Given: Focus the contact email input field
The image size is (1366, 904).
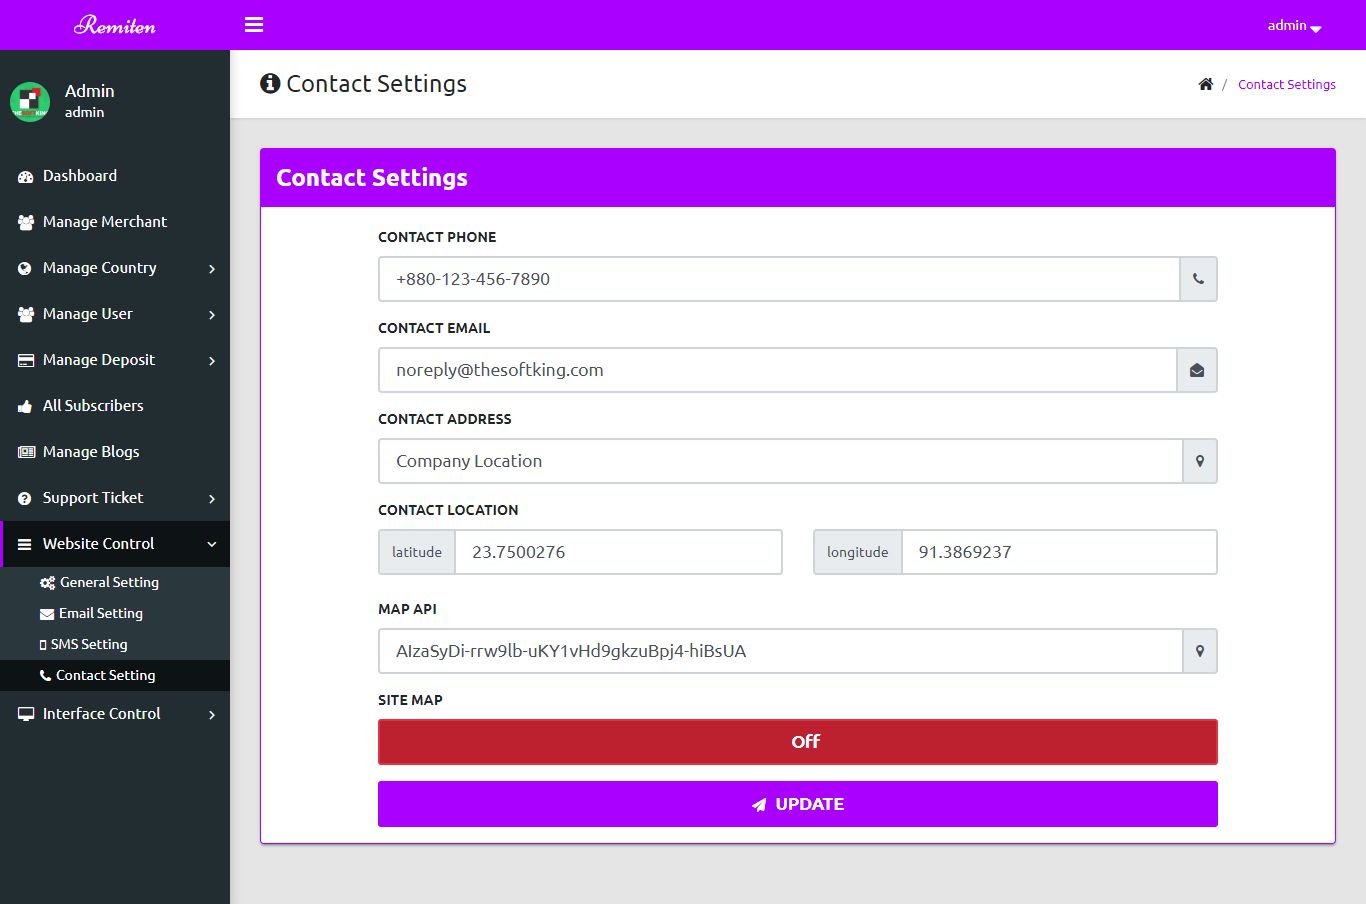Looking at the screenshot, I should click(777, 370).
